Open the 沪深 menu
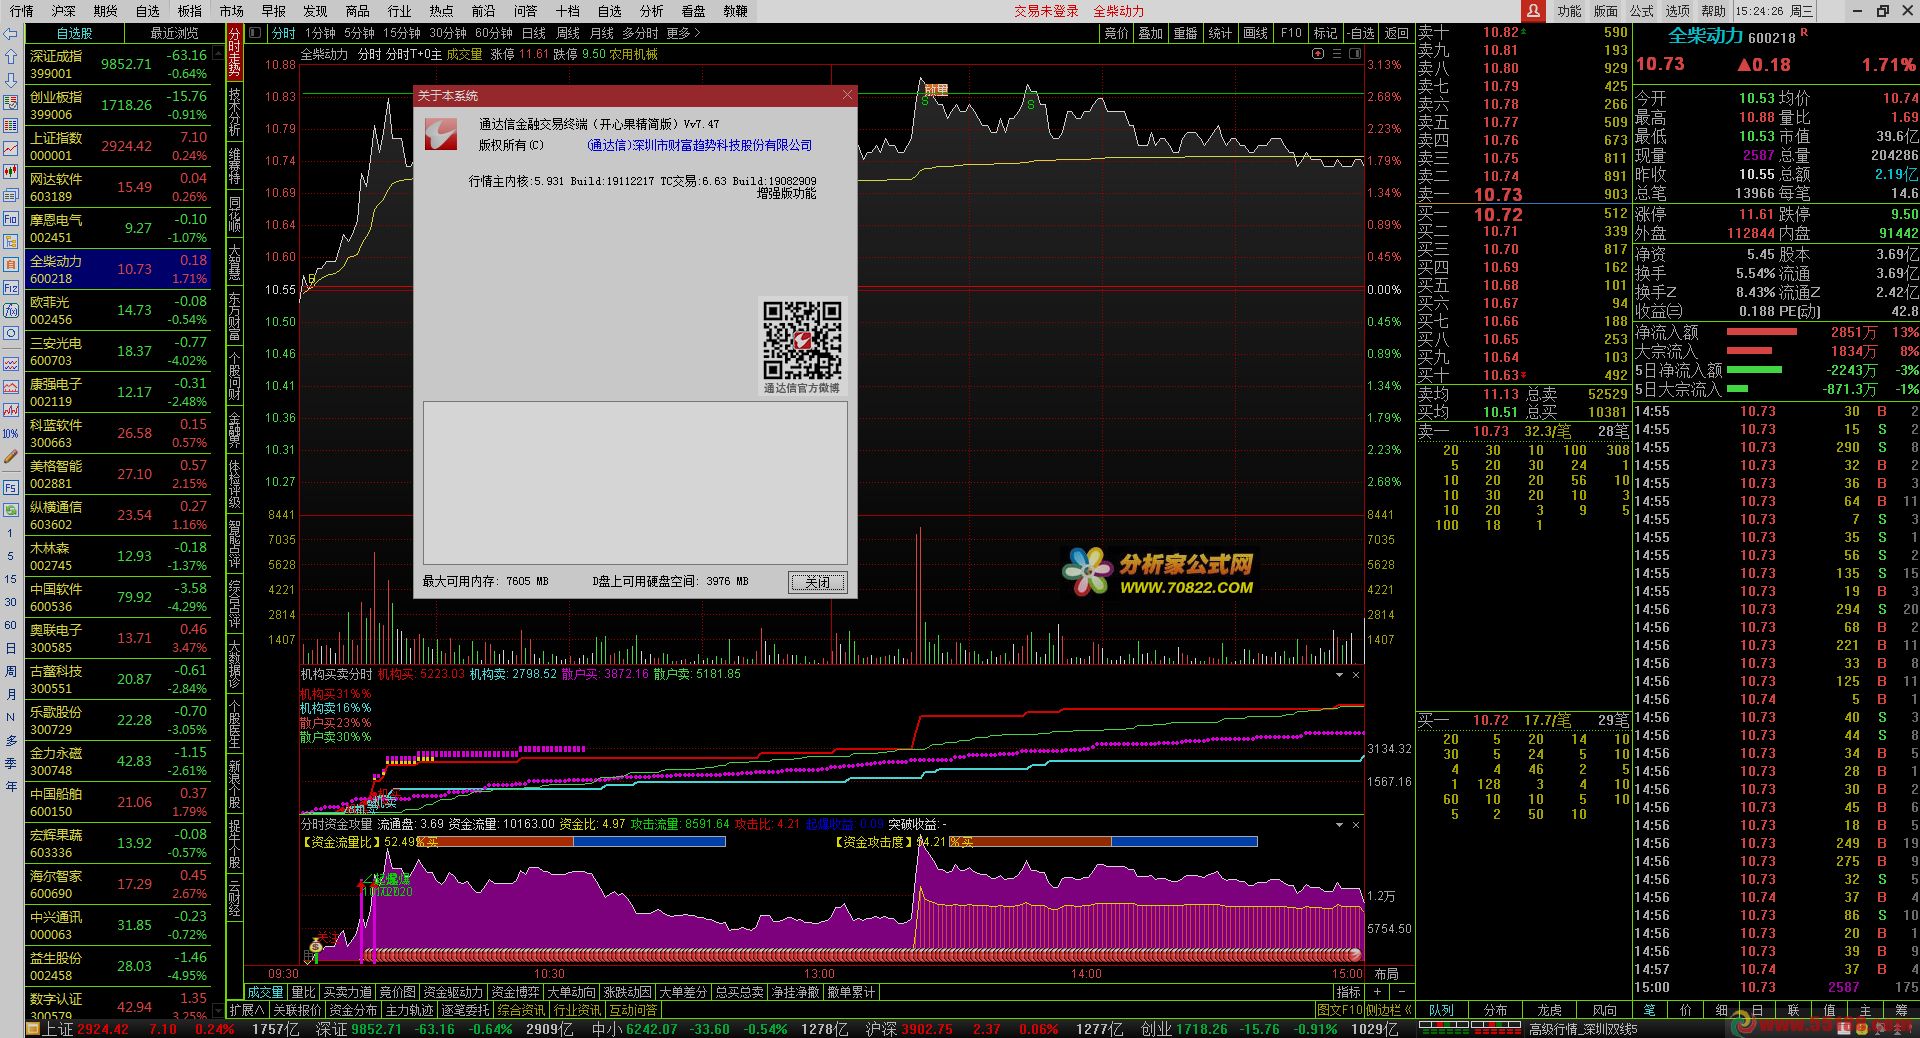 tap(63, 11)
